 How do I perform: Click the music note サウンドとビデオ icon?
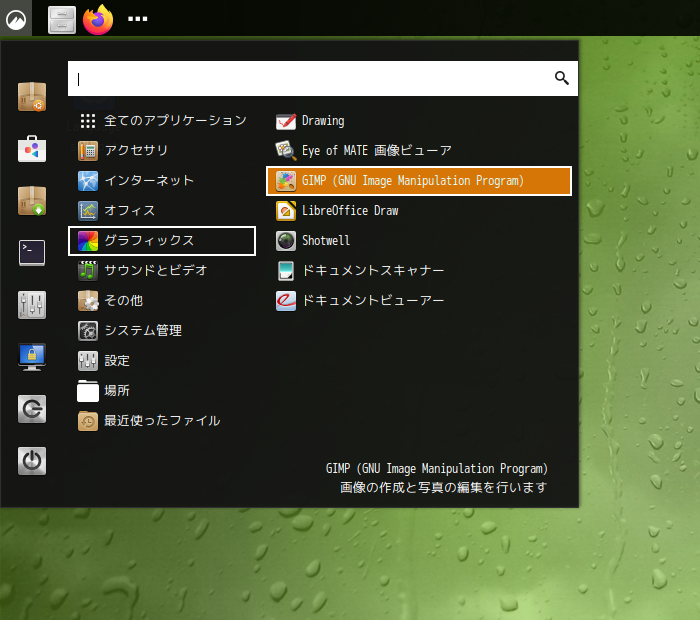tap(88, 270)
